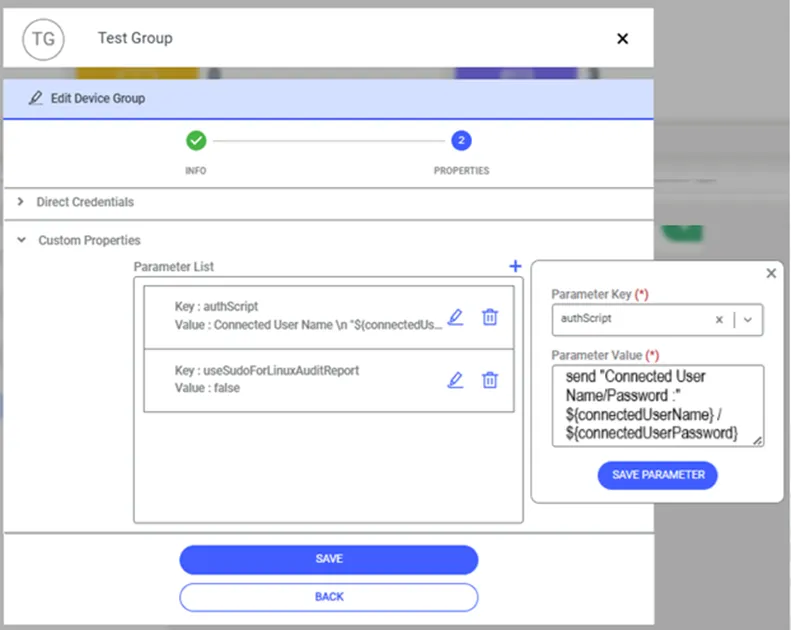Close the parameter editor popup
Viewport: 791px width, 630px height.
coord(771,273)
